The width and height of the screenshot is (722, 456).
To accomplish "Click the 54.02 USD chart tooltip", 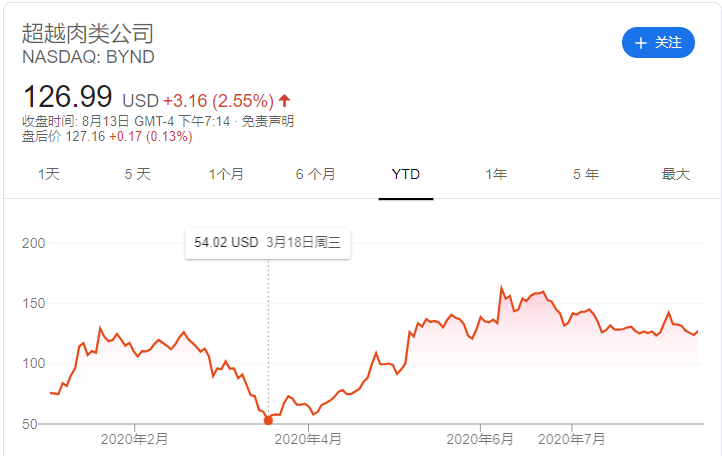I will point(267,242).
